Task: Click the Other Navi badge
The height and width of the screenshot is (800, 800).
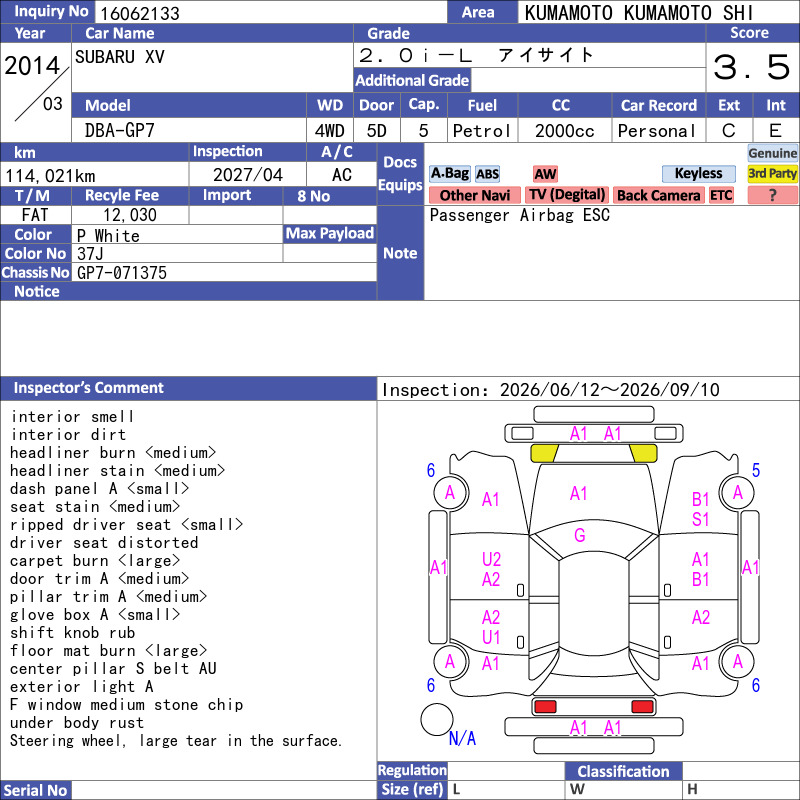Action: click(x=474, y=195)
